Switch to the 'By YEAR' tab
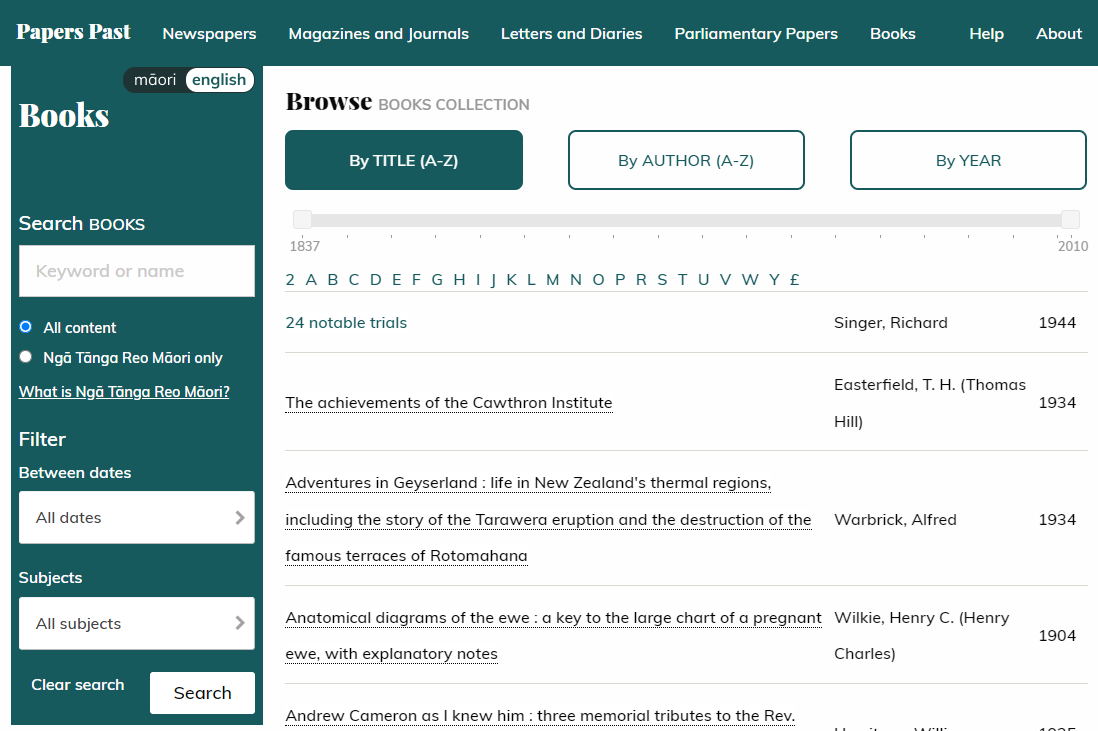 pyautogui.click(x=967, y=159)
